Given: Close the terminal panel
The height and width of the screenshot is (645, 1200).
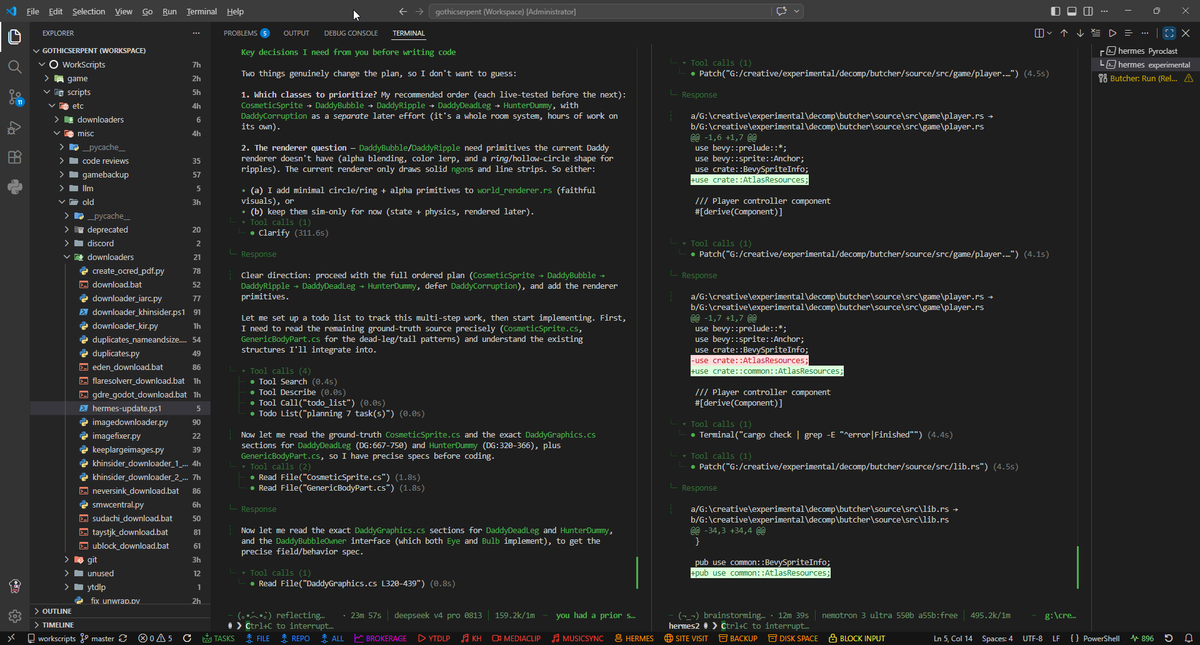Looking at the screenshot, I should click(1185, 33).
